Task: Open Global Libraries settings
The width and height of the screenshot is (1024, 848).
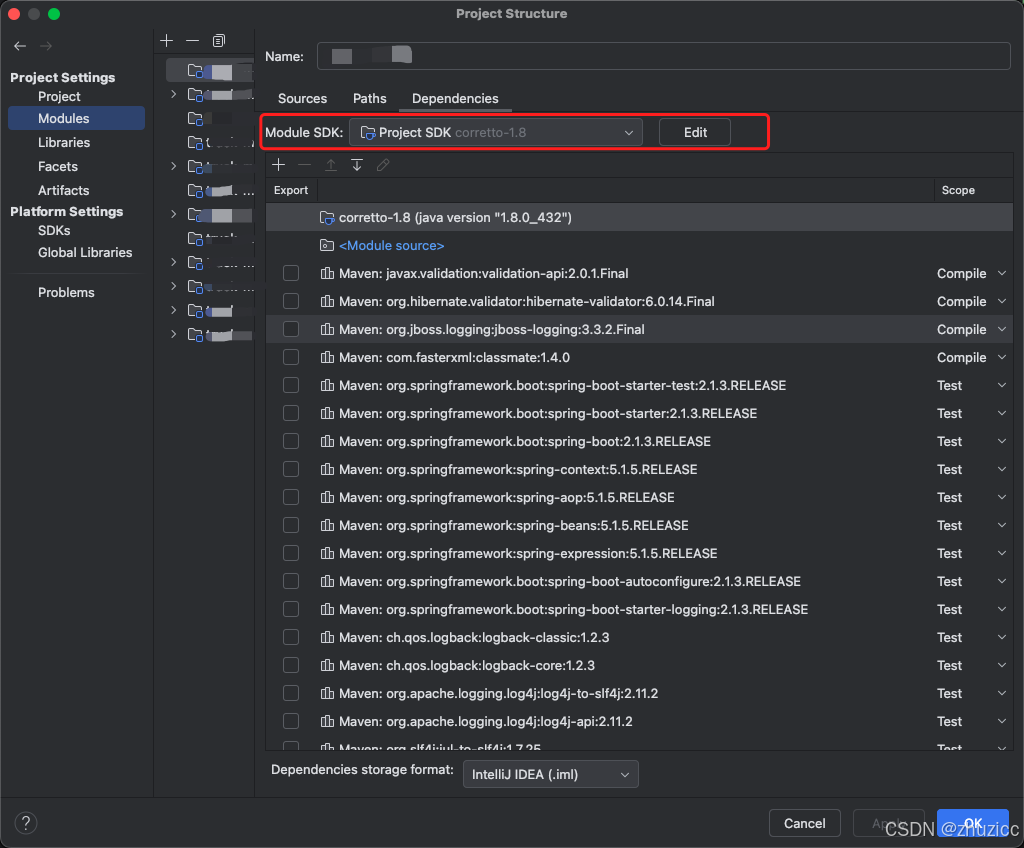Action: [85, 252]
